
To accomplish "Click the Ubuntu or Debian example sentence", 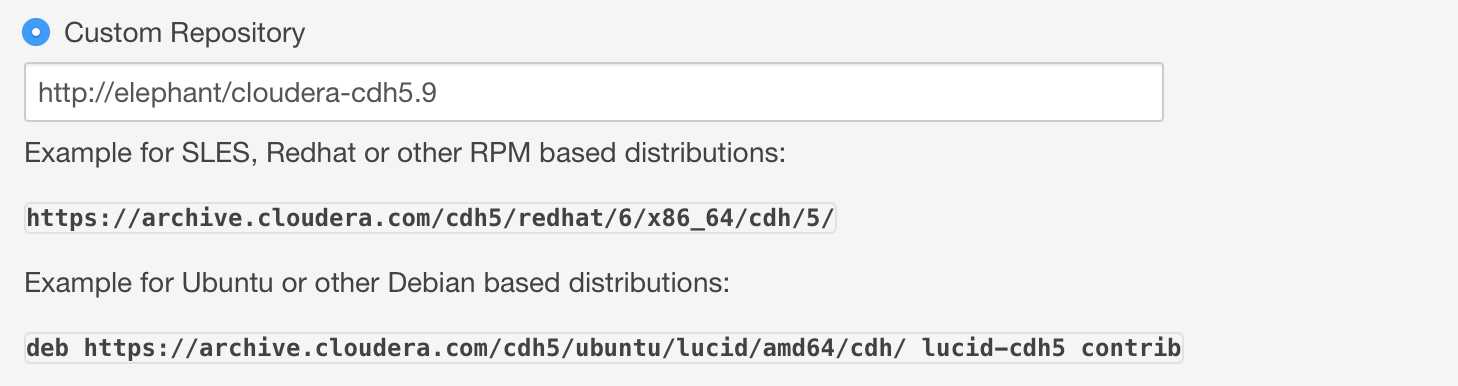I will point(378,283).
